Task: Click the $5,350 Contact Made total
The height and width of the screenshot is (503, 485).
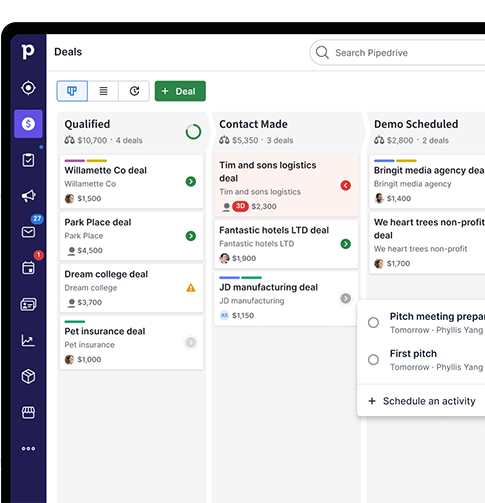Action: pos(245,140)
